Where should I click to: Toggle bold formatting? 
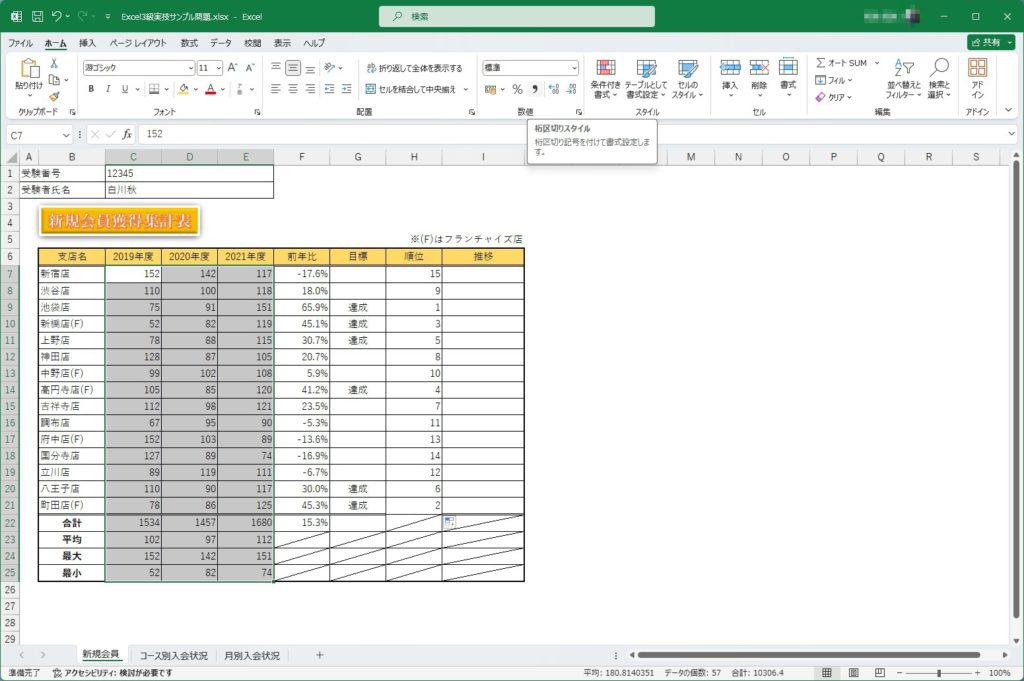(x=91, y=89)
